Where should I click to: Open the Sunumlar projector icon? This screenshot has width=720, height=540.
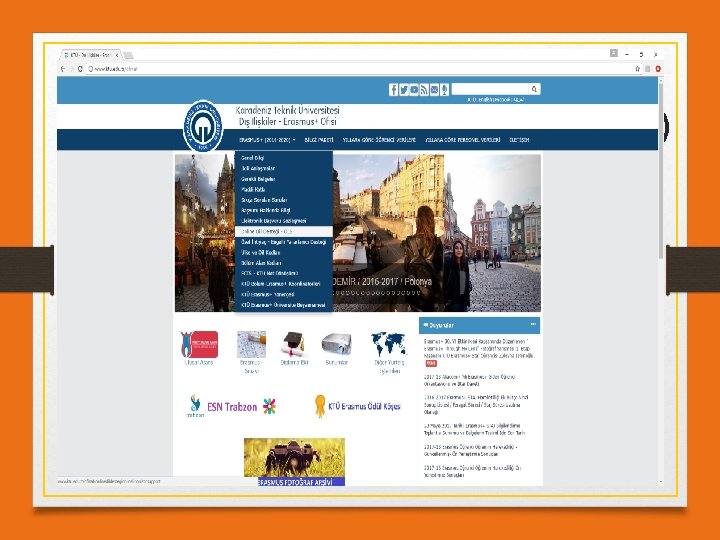pos(336,349)
